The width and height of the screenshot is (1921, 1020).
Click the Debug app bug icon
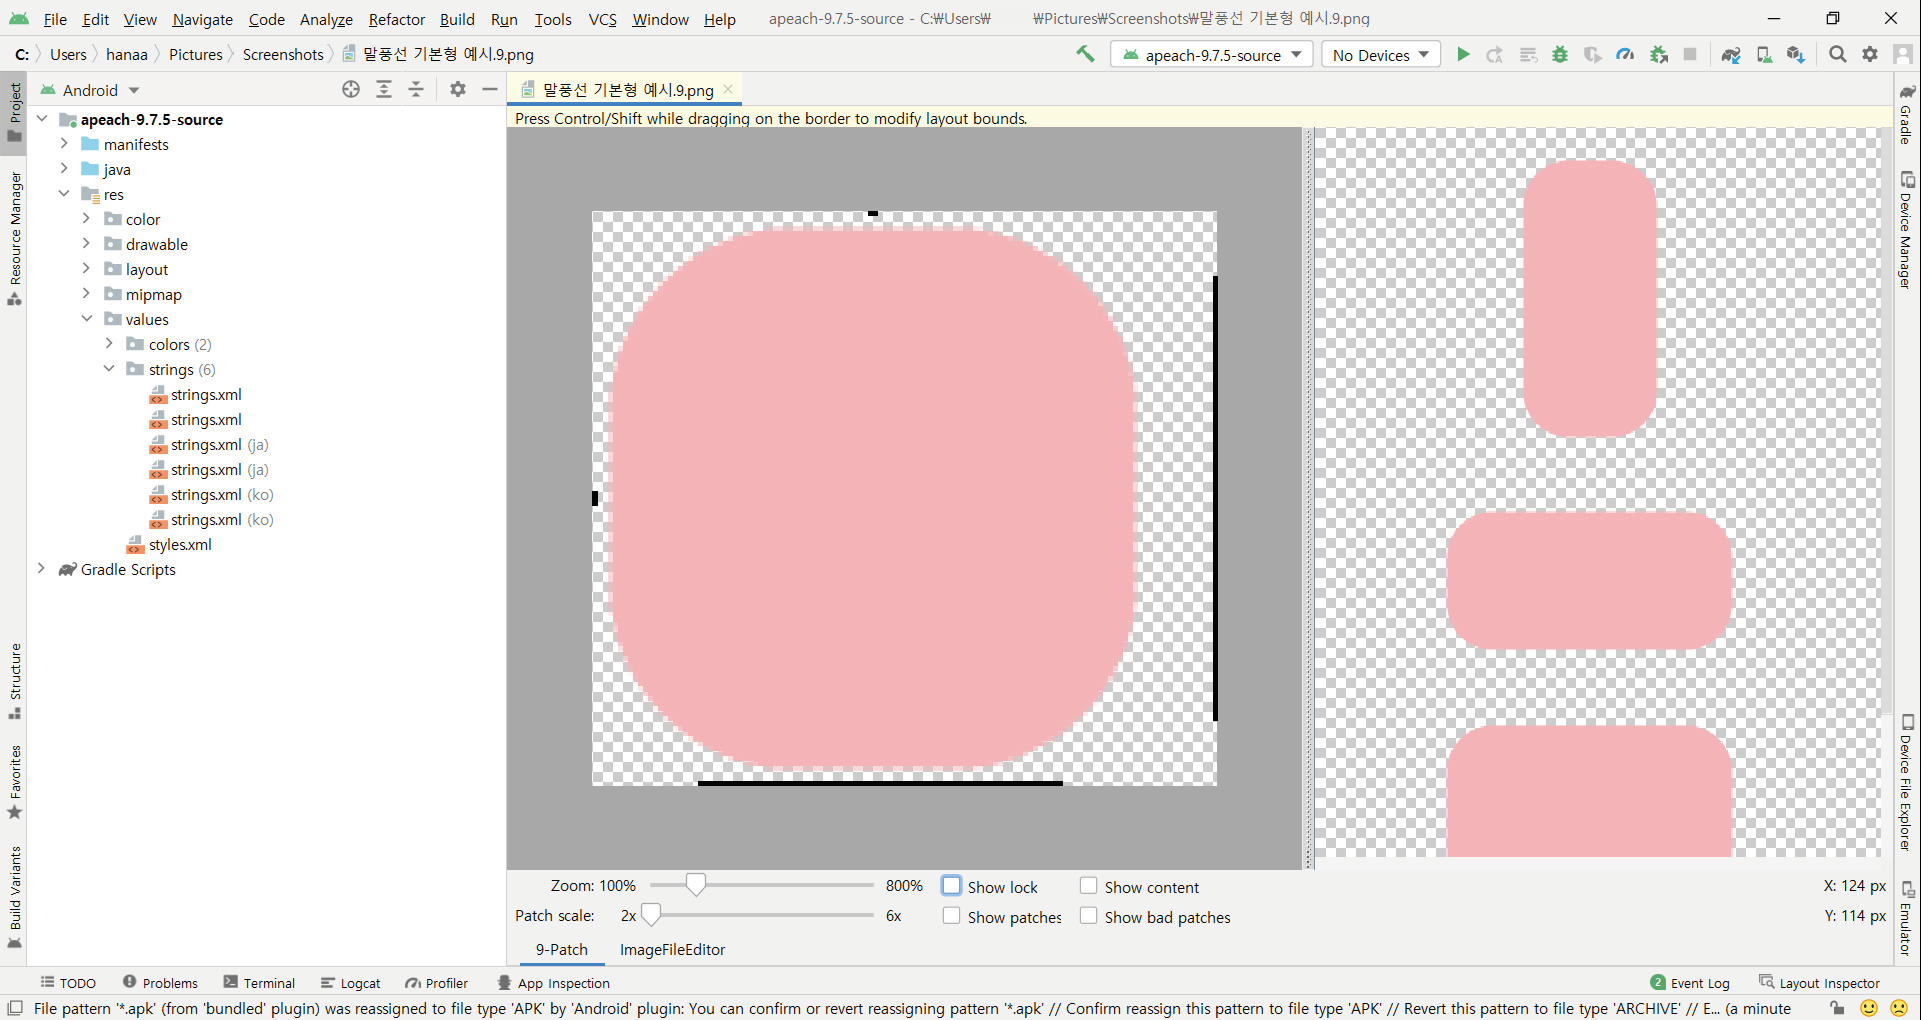pos(1560,54)
